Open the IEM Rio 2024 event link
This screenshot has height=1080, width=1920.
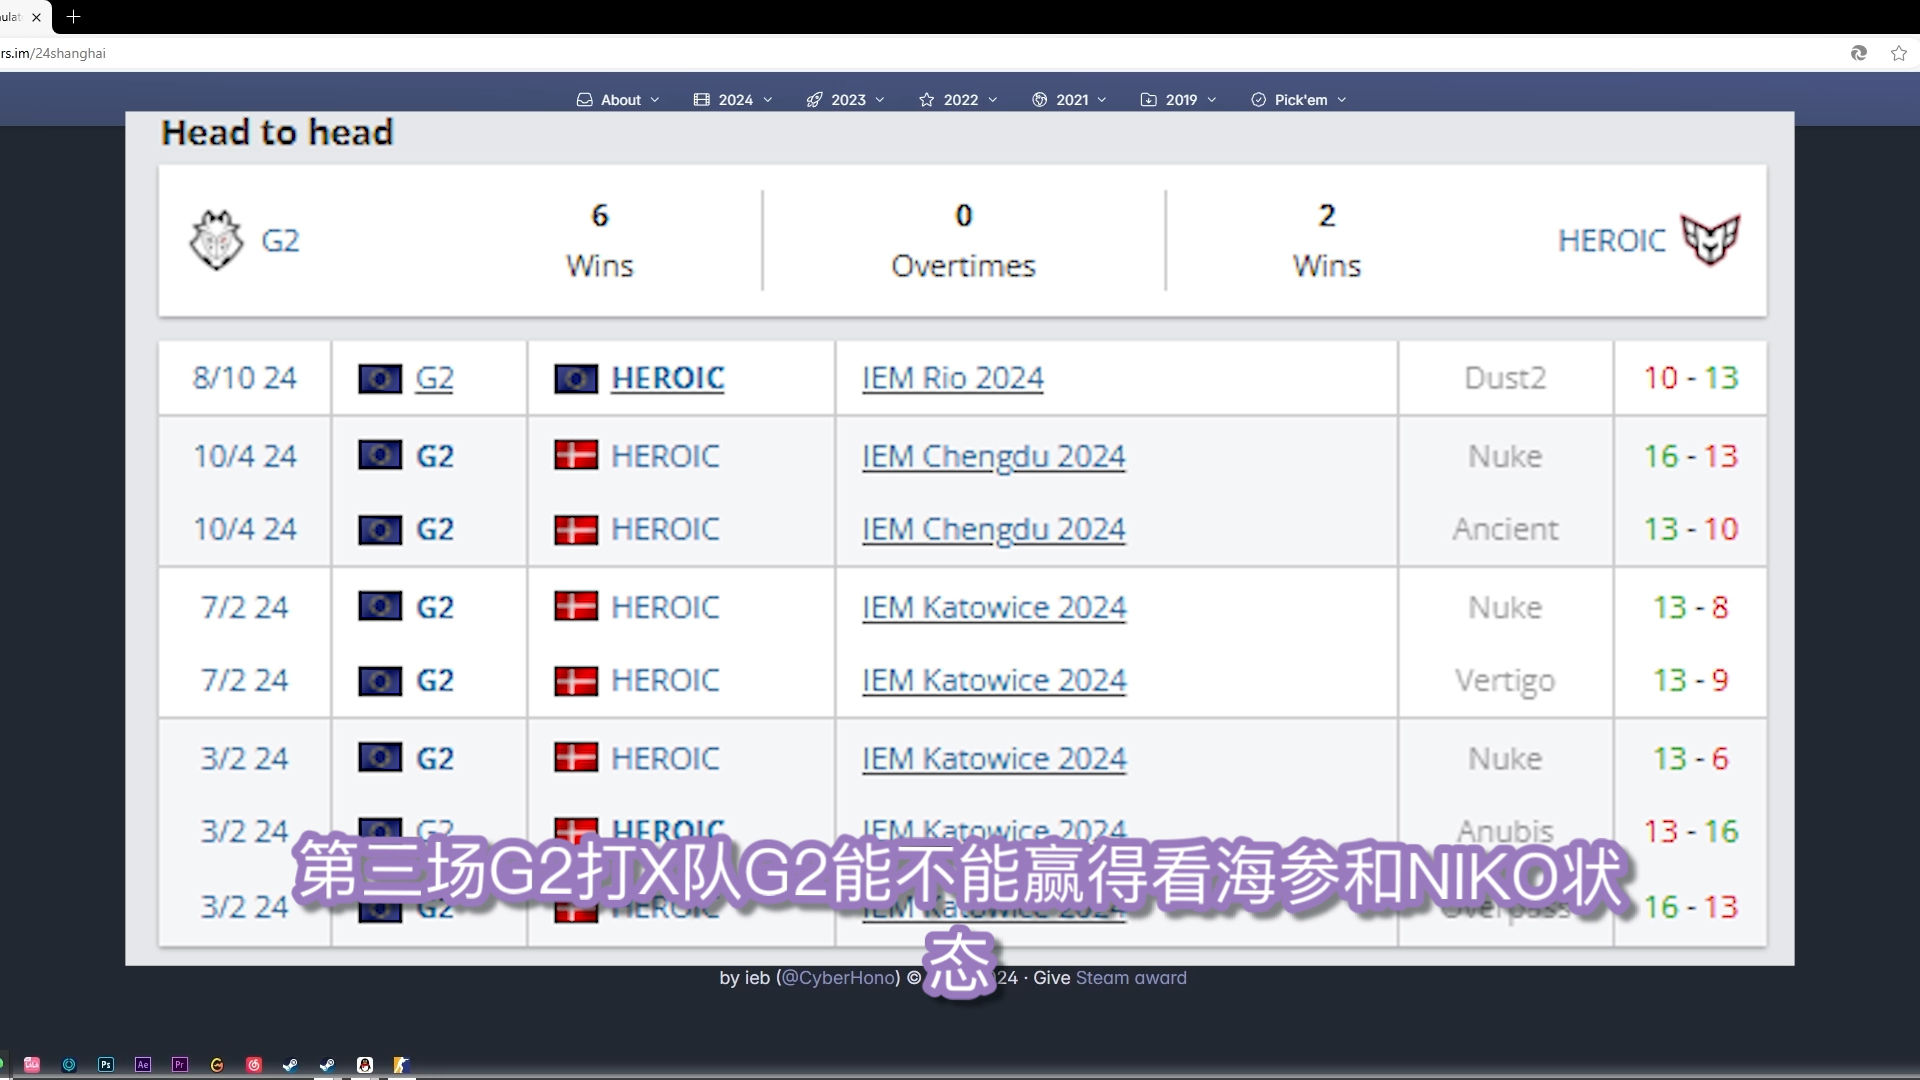point(953,378)
